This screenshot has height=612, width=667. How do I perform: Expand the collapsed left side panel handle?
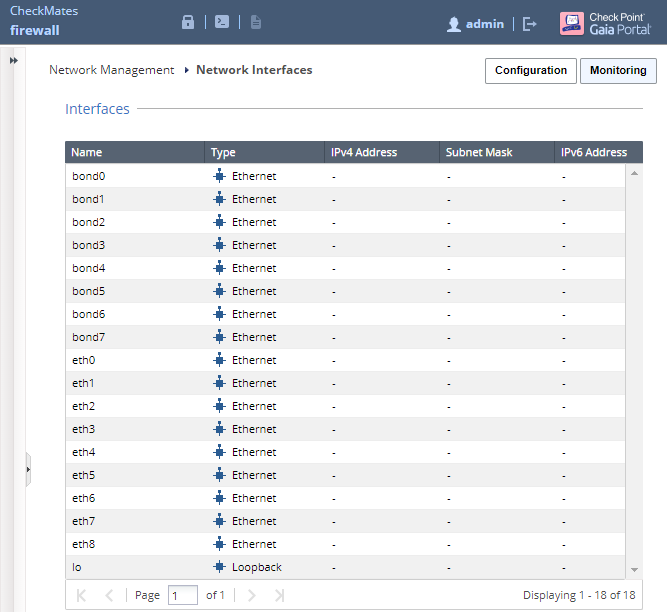[28, 468]
